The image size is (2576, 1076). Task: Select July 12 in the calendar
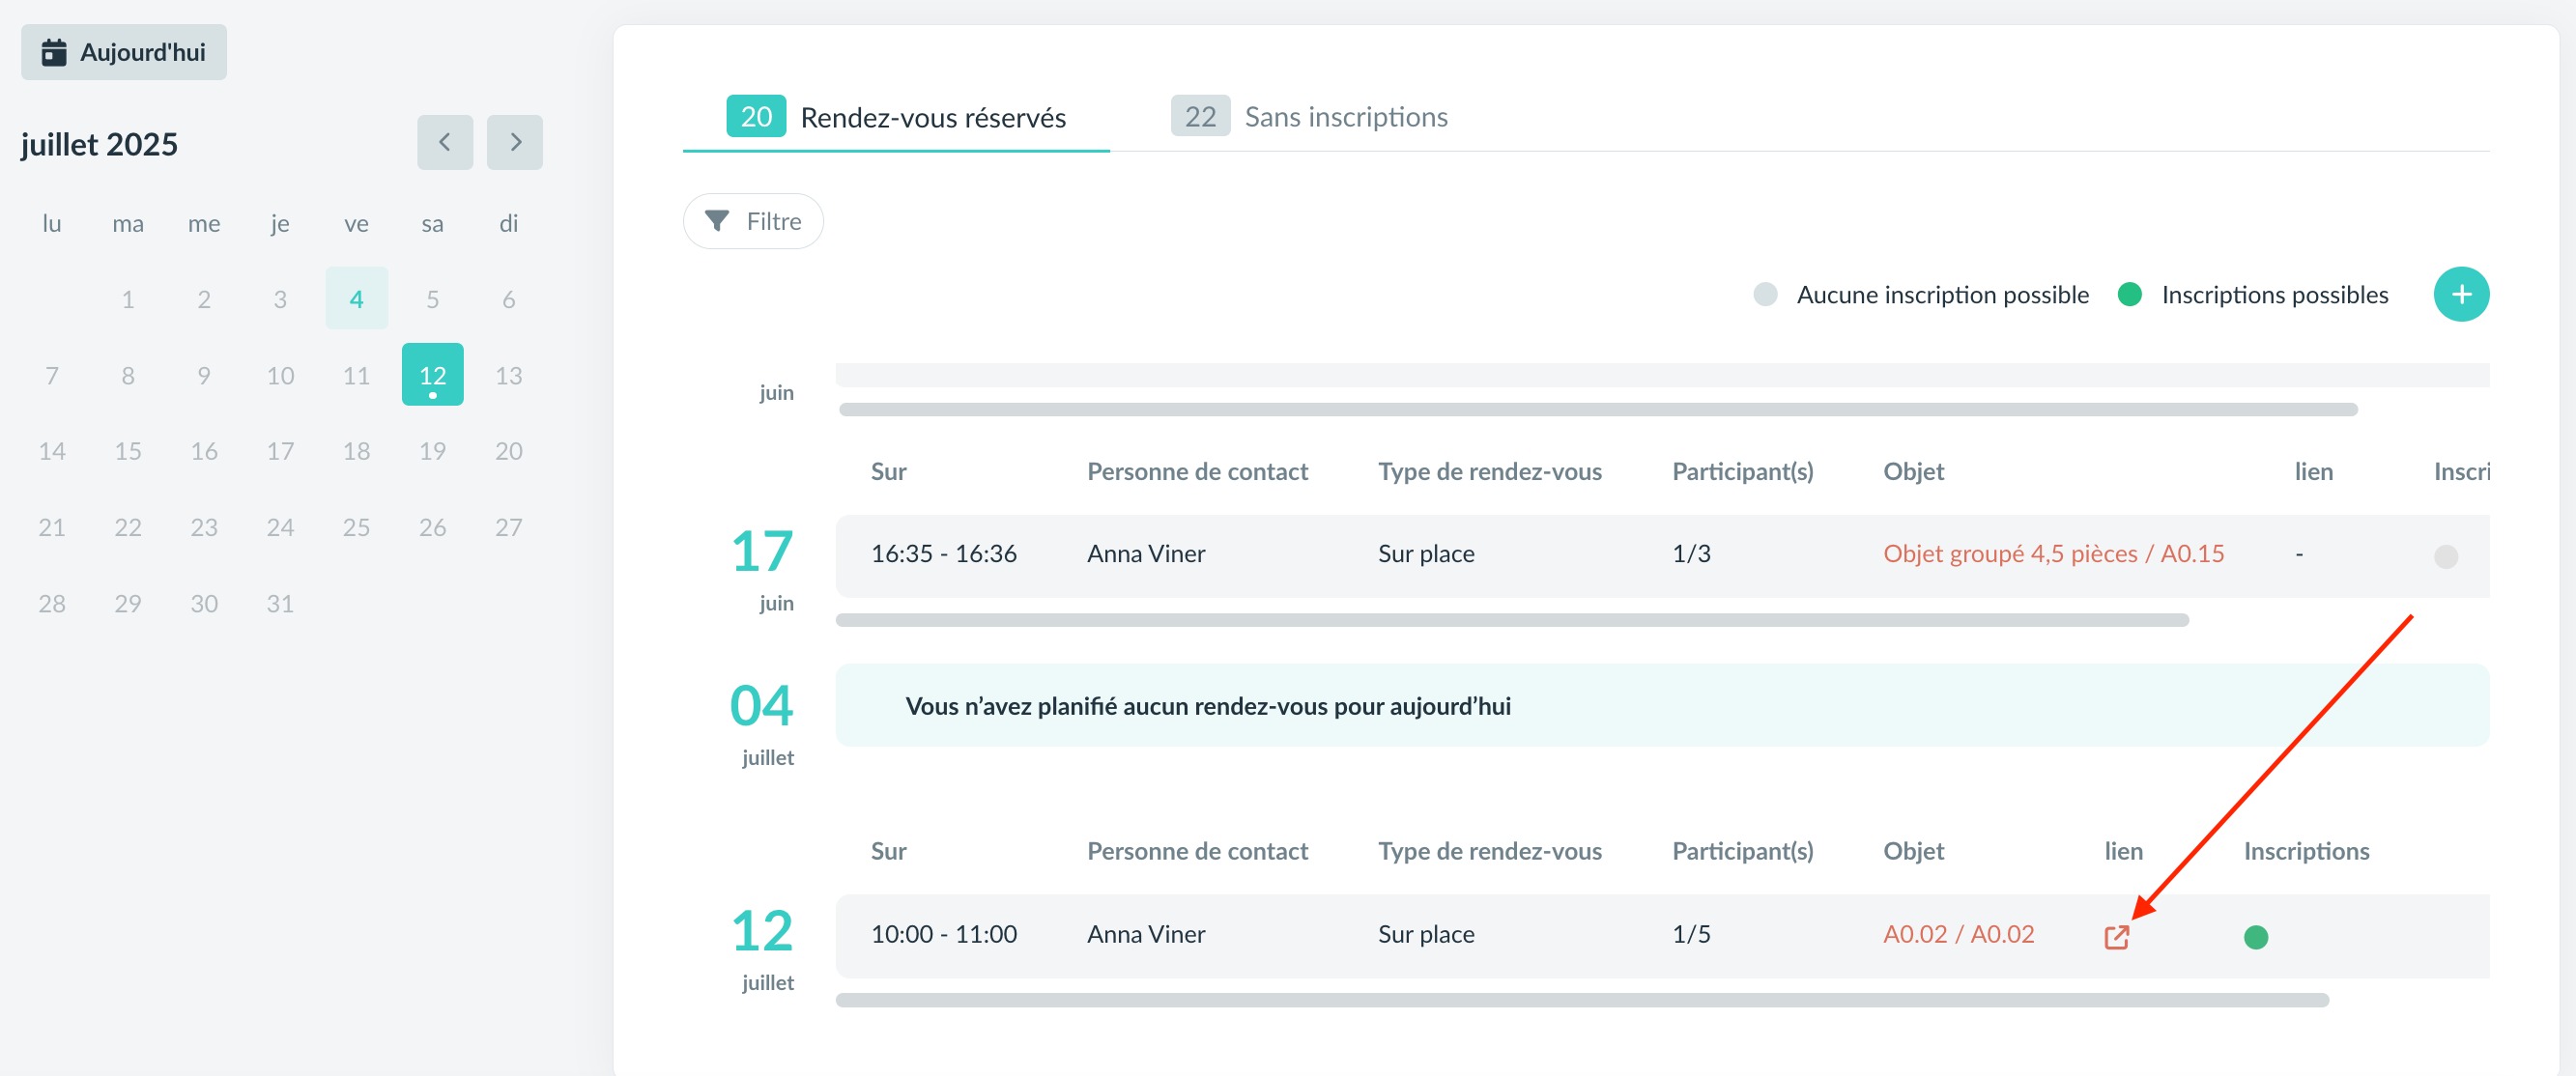pos(432,375)
